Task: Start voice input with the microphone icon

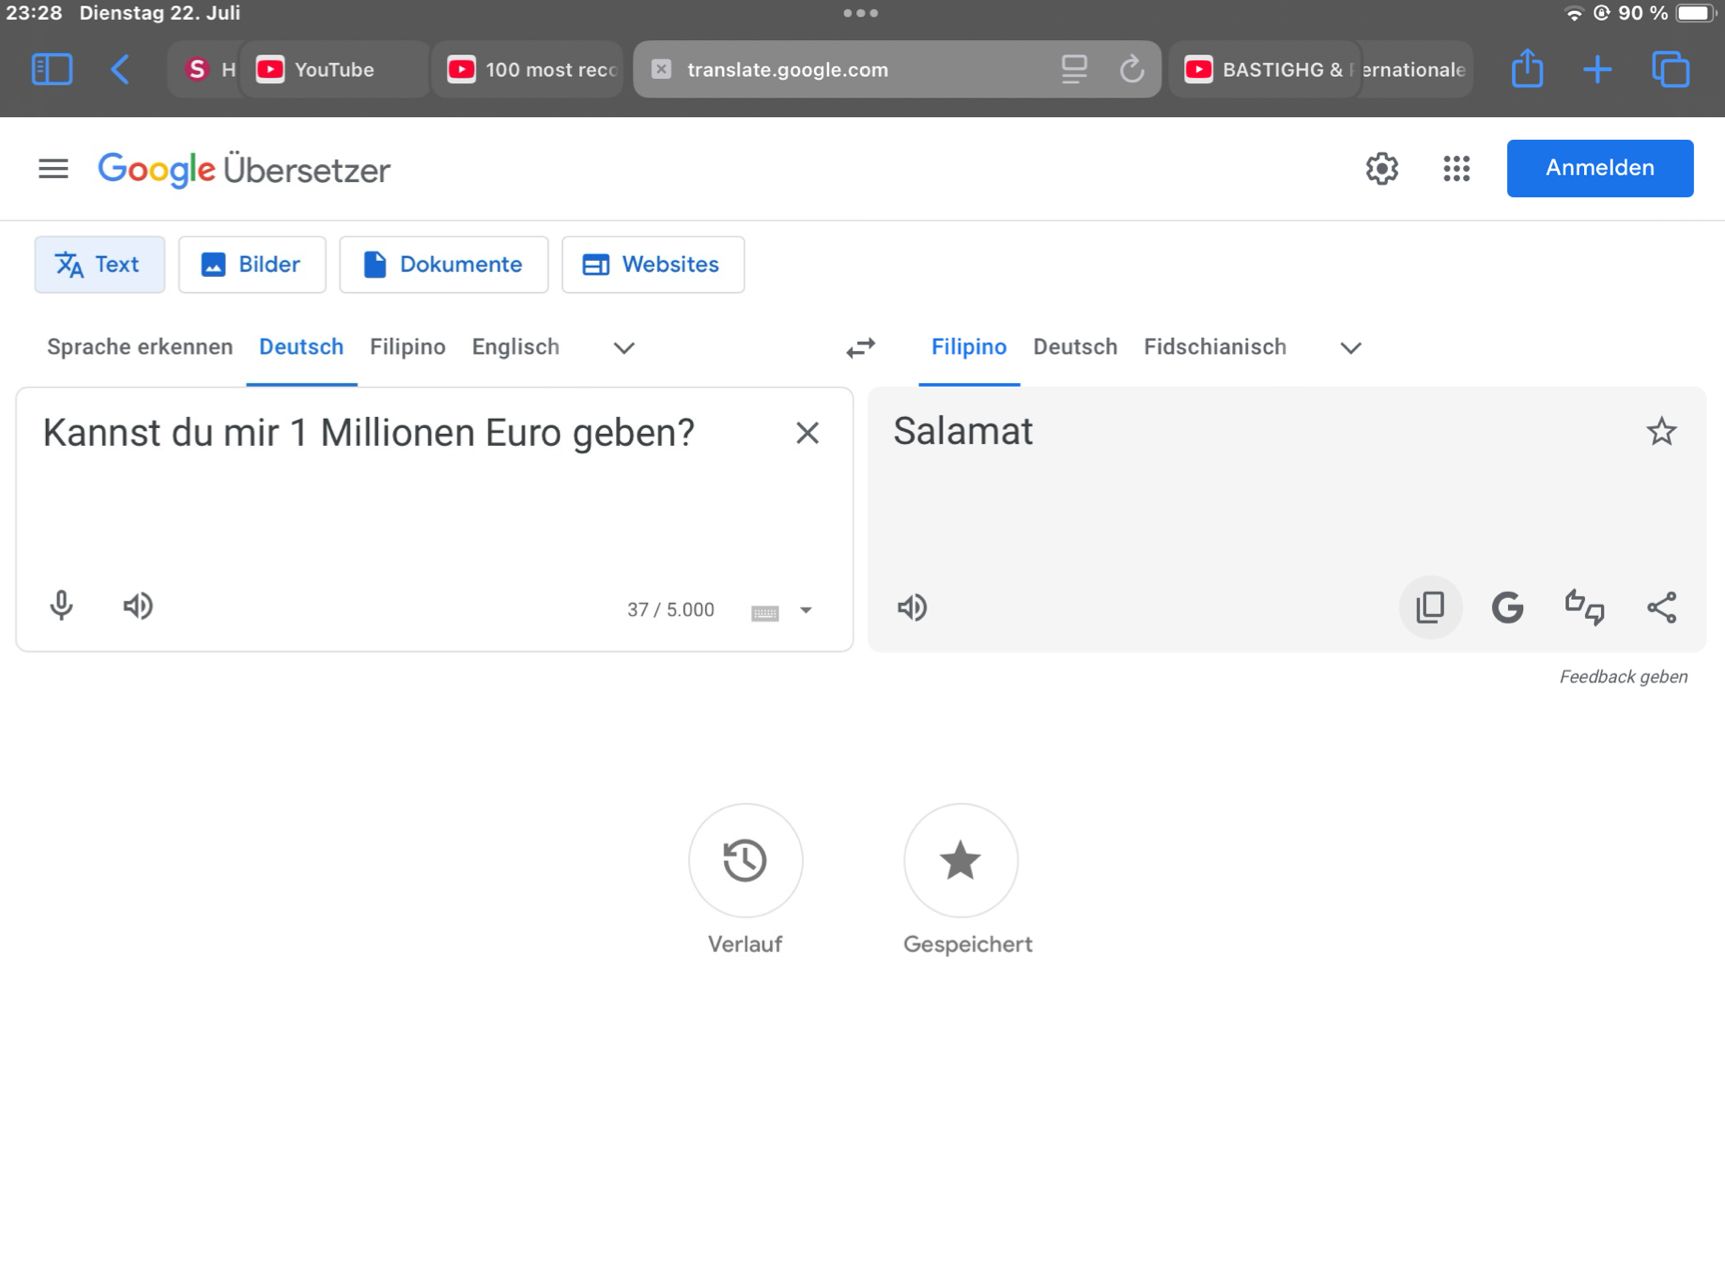Action: 61,606
